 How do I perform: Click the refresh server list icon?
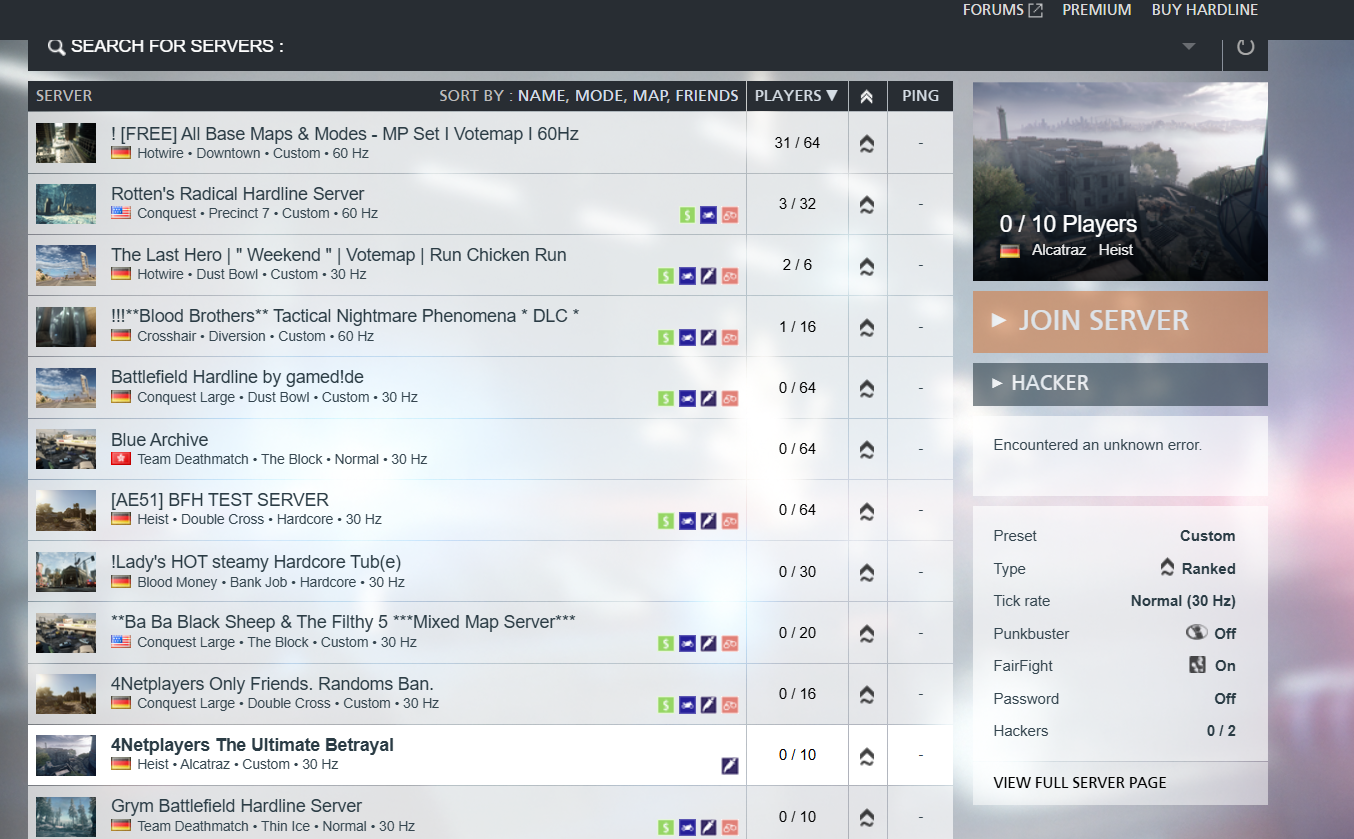1245,46
